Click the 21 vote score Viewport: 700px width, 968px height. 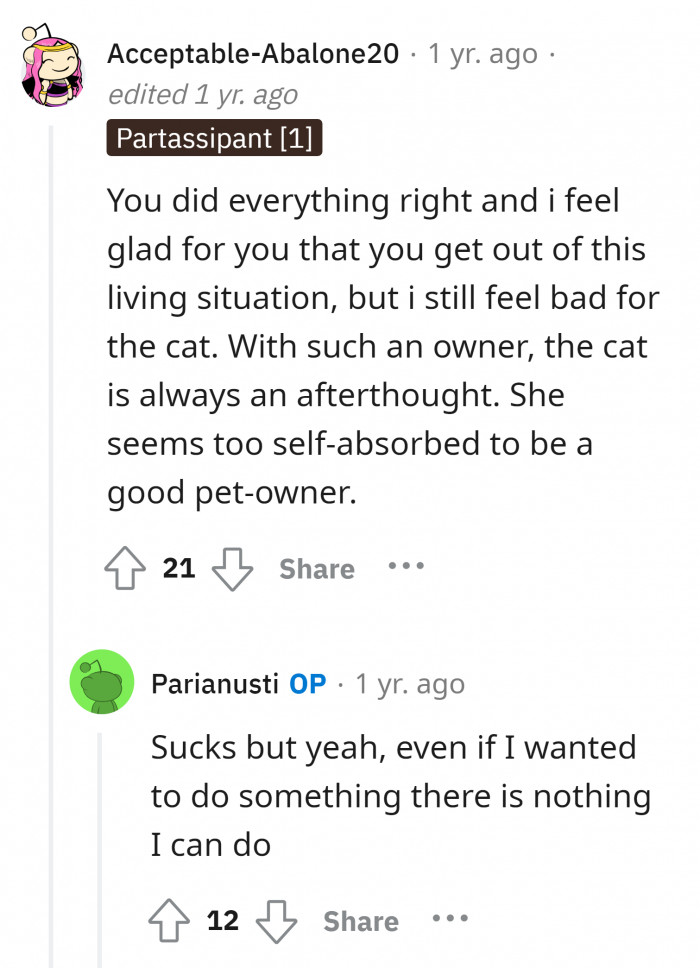click(x=179, y=569)
